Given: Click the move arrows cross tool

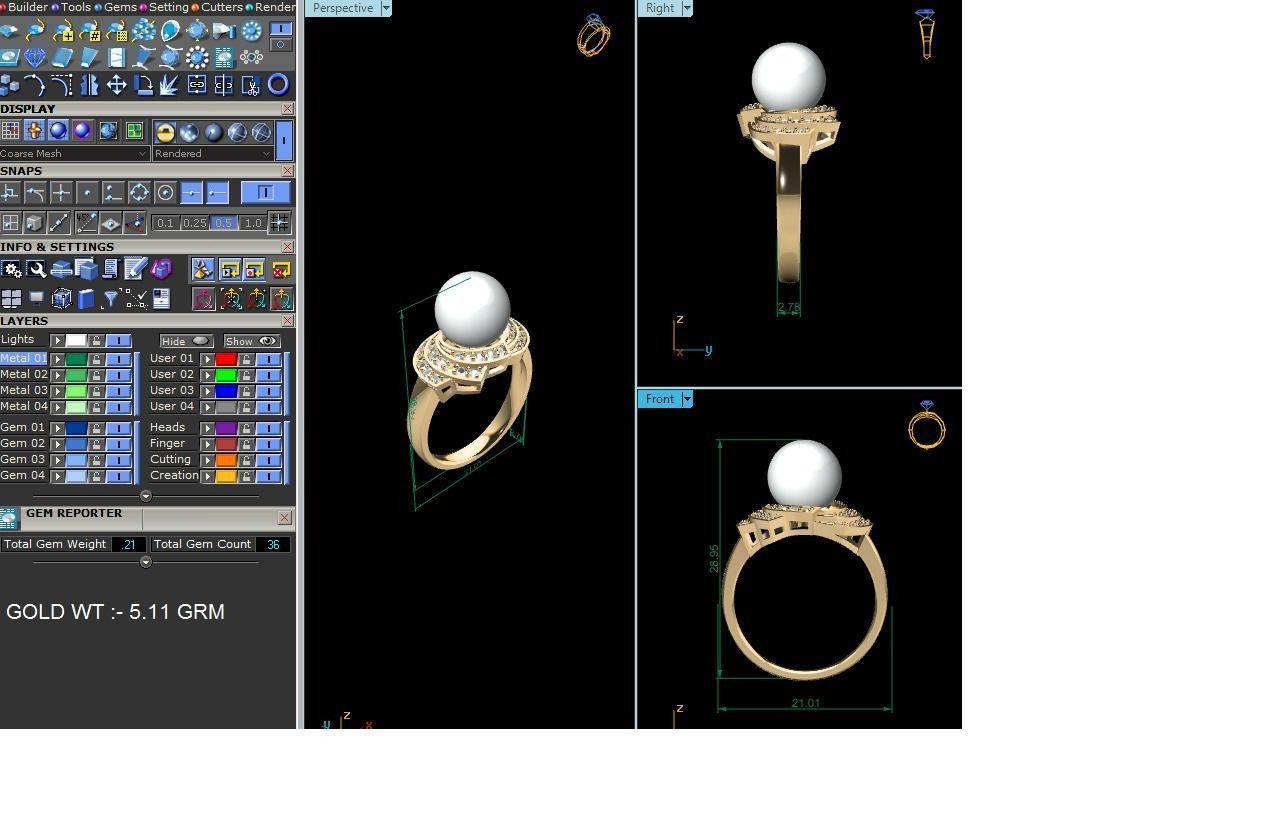Looking at the screenshot, I should [x=117, y=85].
